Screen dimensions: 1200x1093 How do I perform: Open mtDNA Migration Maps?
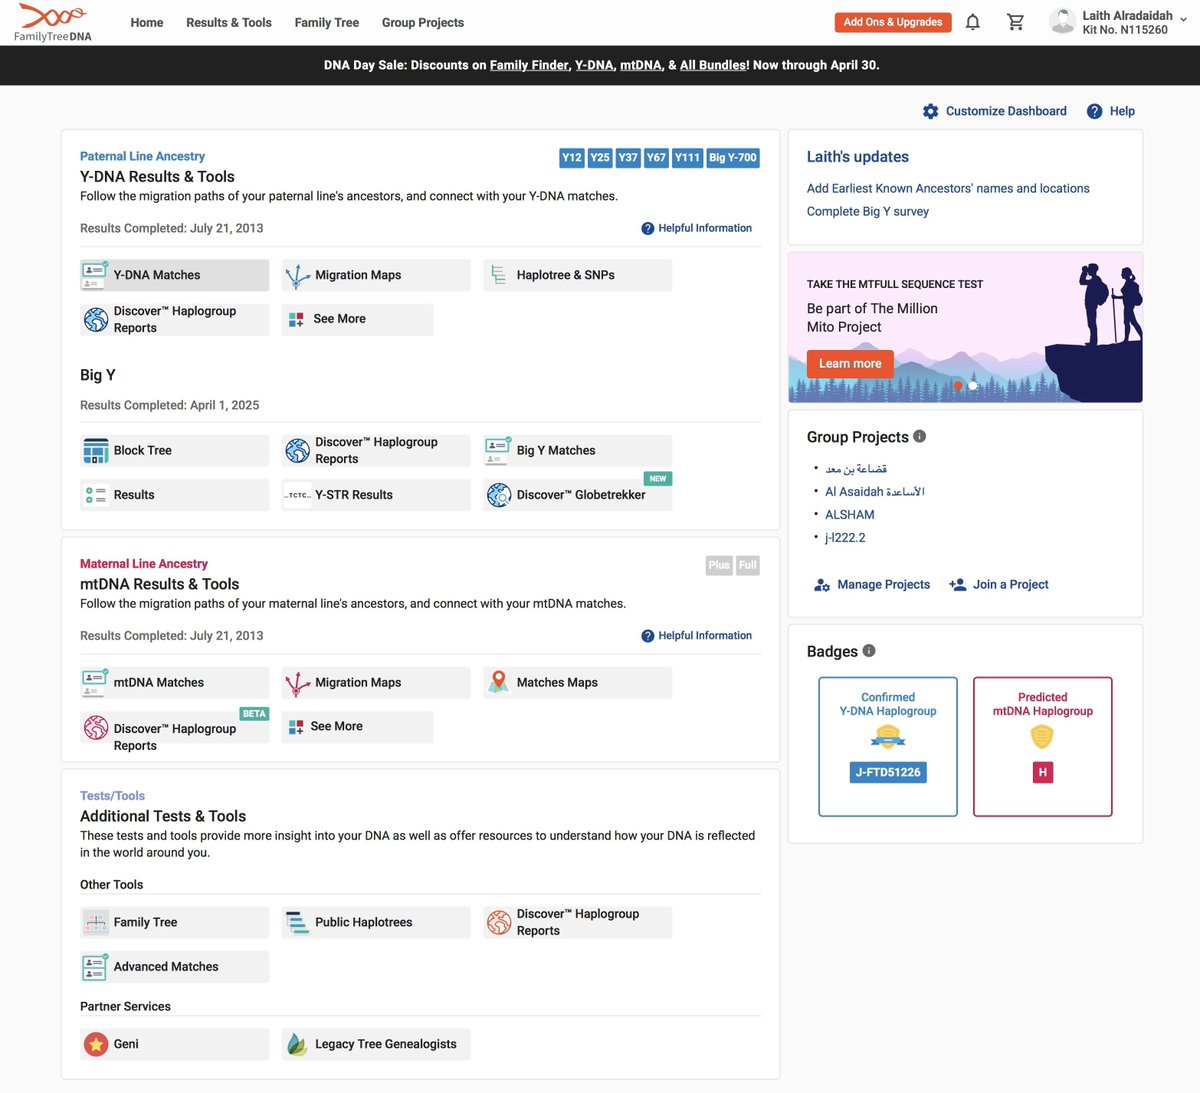[x=375, y=683]
